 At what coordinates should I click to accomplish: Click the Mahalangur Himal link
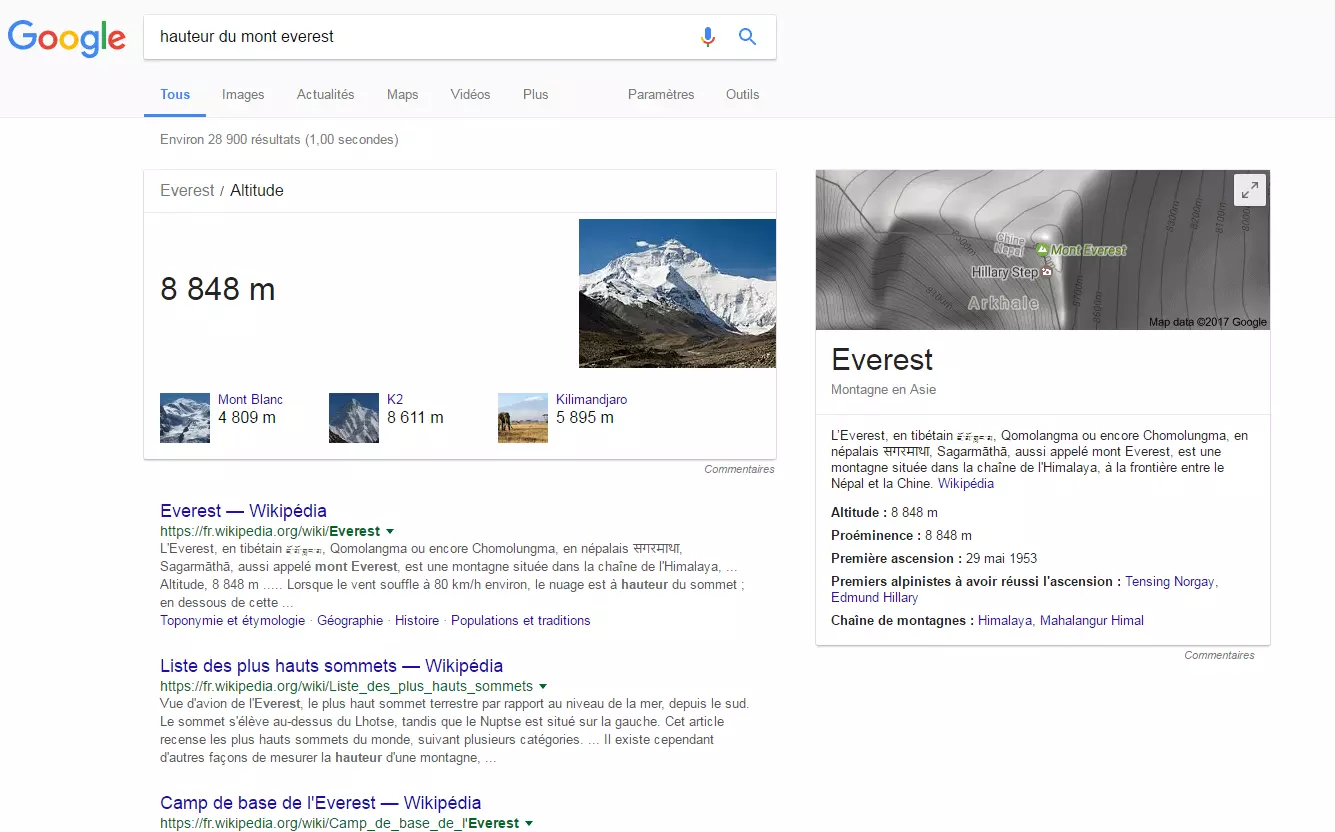pyautogui.click(x=1092, y=620)
